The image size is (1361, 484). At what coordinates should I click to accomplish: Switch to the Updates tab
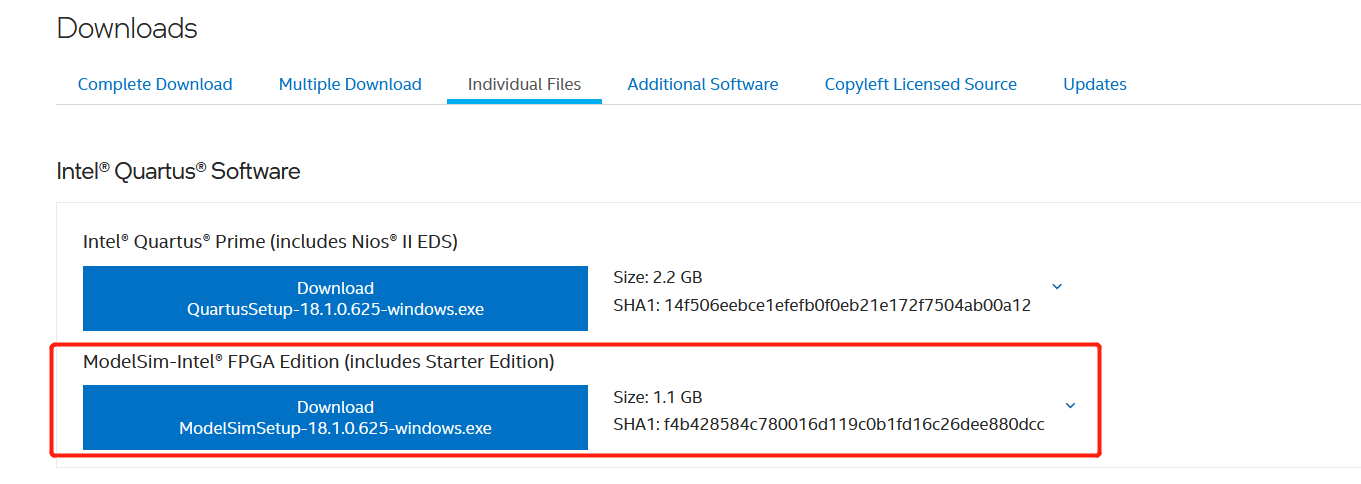[x=1095, y=85]
